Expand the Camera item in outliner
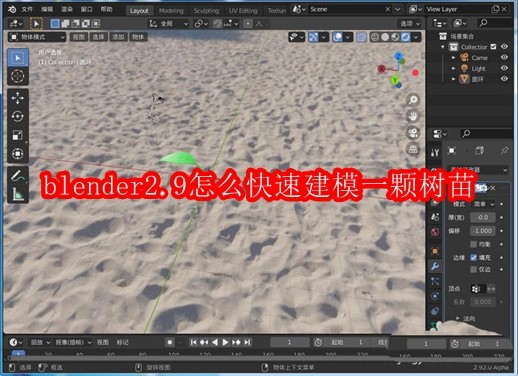 pyautogui.click(x=453, y=58)
